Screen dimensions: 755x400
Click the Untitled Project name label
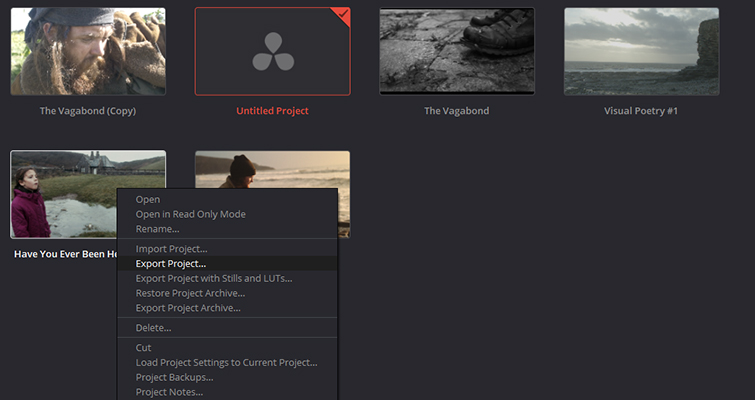coord(272,111)
